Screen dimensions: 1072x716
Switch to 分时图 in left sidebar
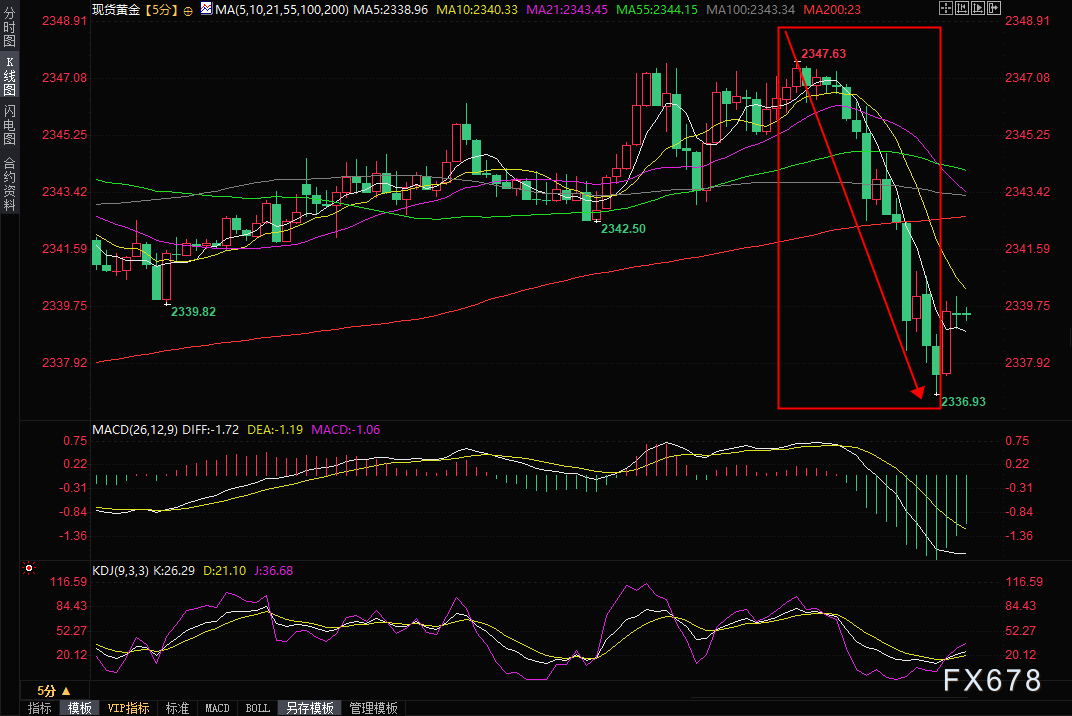[9, 26]
